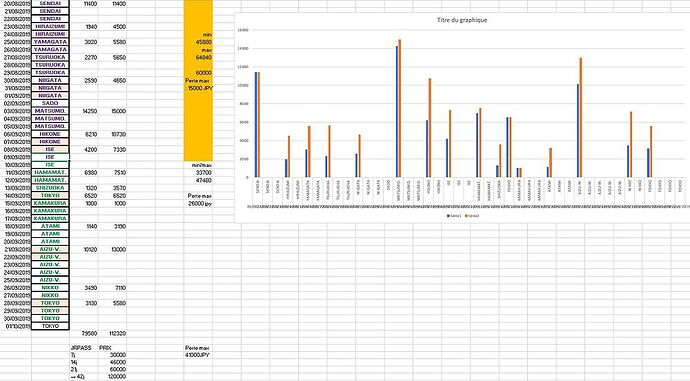
Task: Select the '15000 JPY' cell
Action: [198, 88]
